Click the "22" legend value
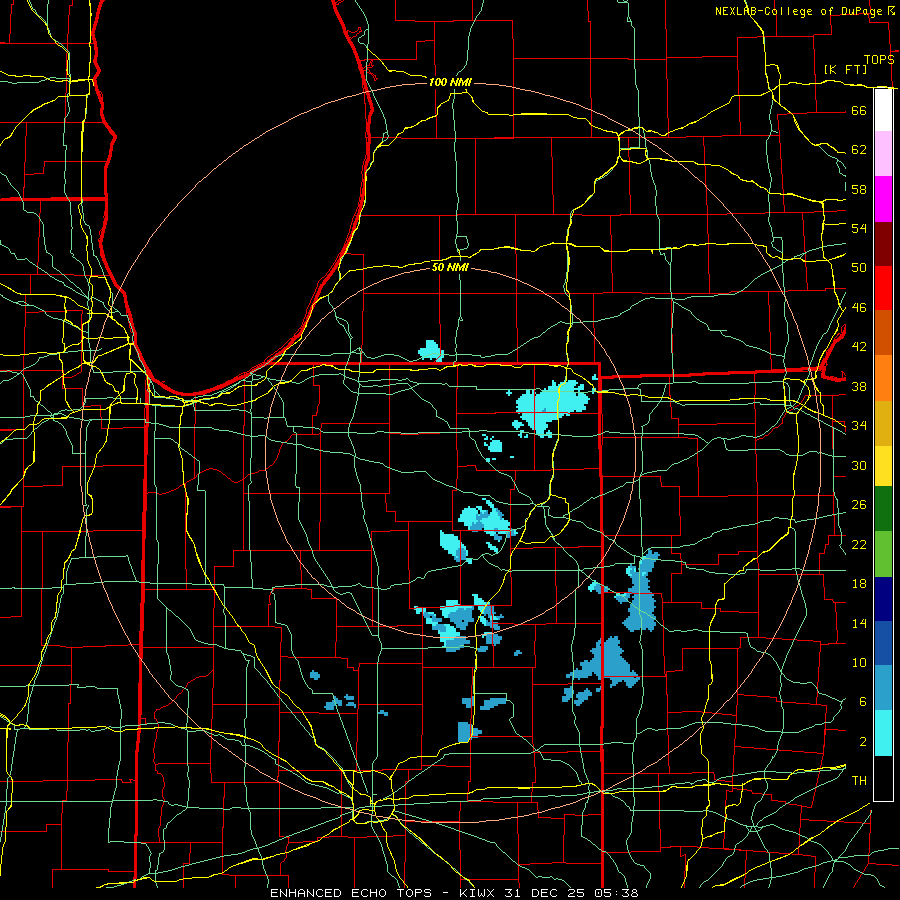This screenshot has width=900, height=900. coord(859,545)
